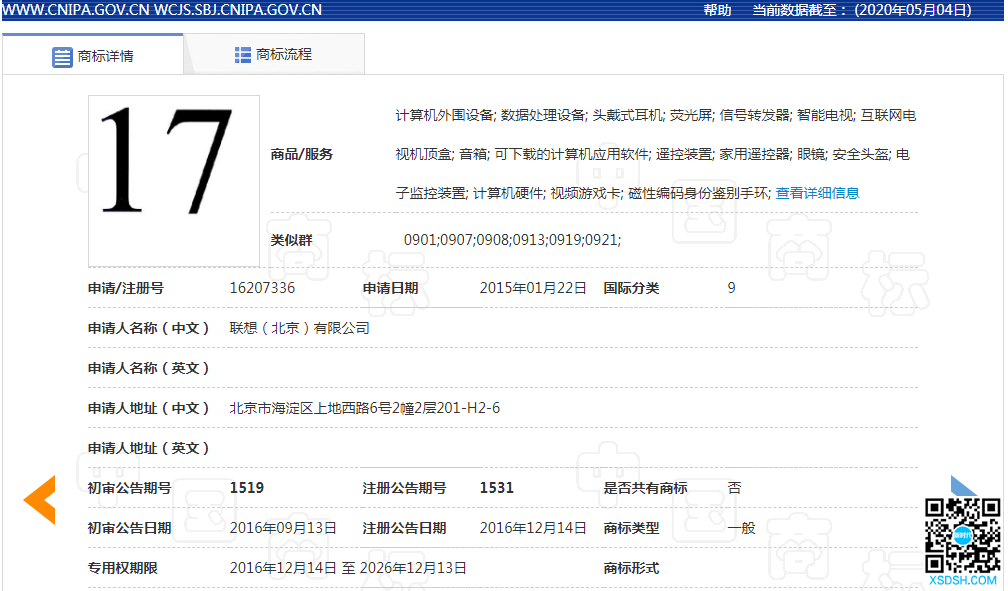Image resolution: width=1008 pixels, height=591 pixels.
Task: Select application date 2015年01月22日
Action: pos(533,288)
